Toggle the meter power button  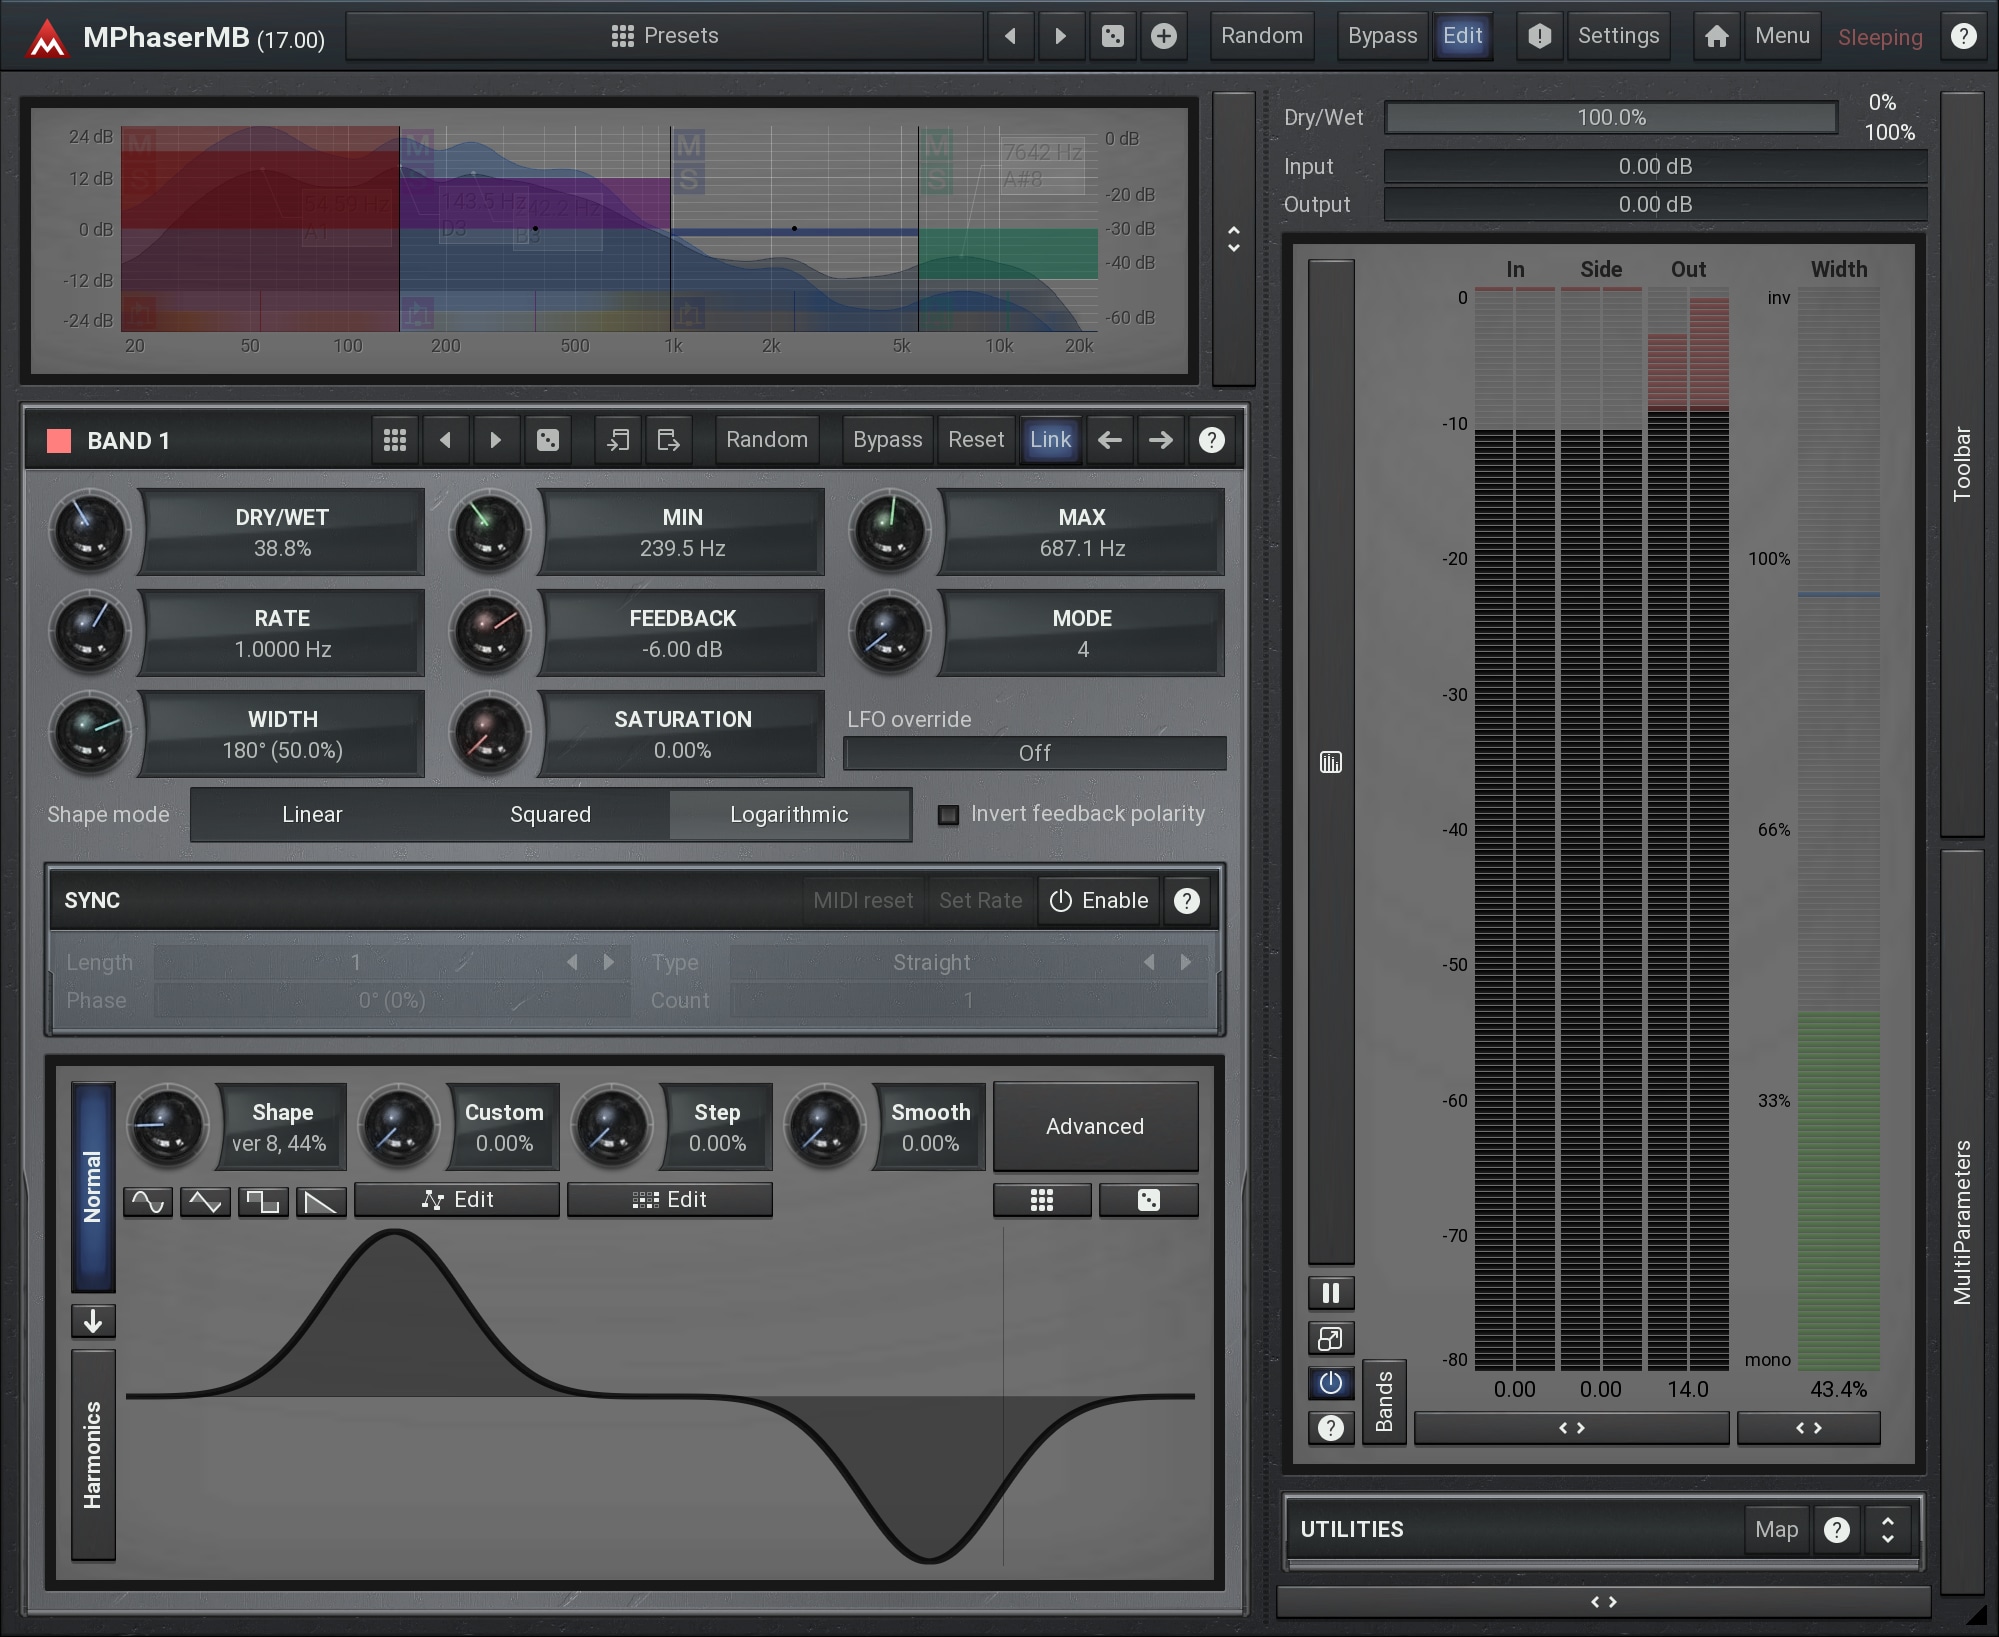tap(1330, 1383)
